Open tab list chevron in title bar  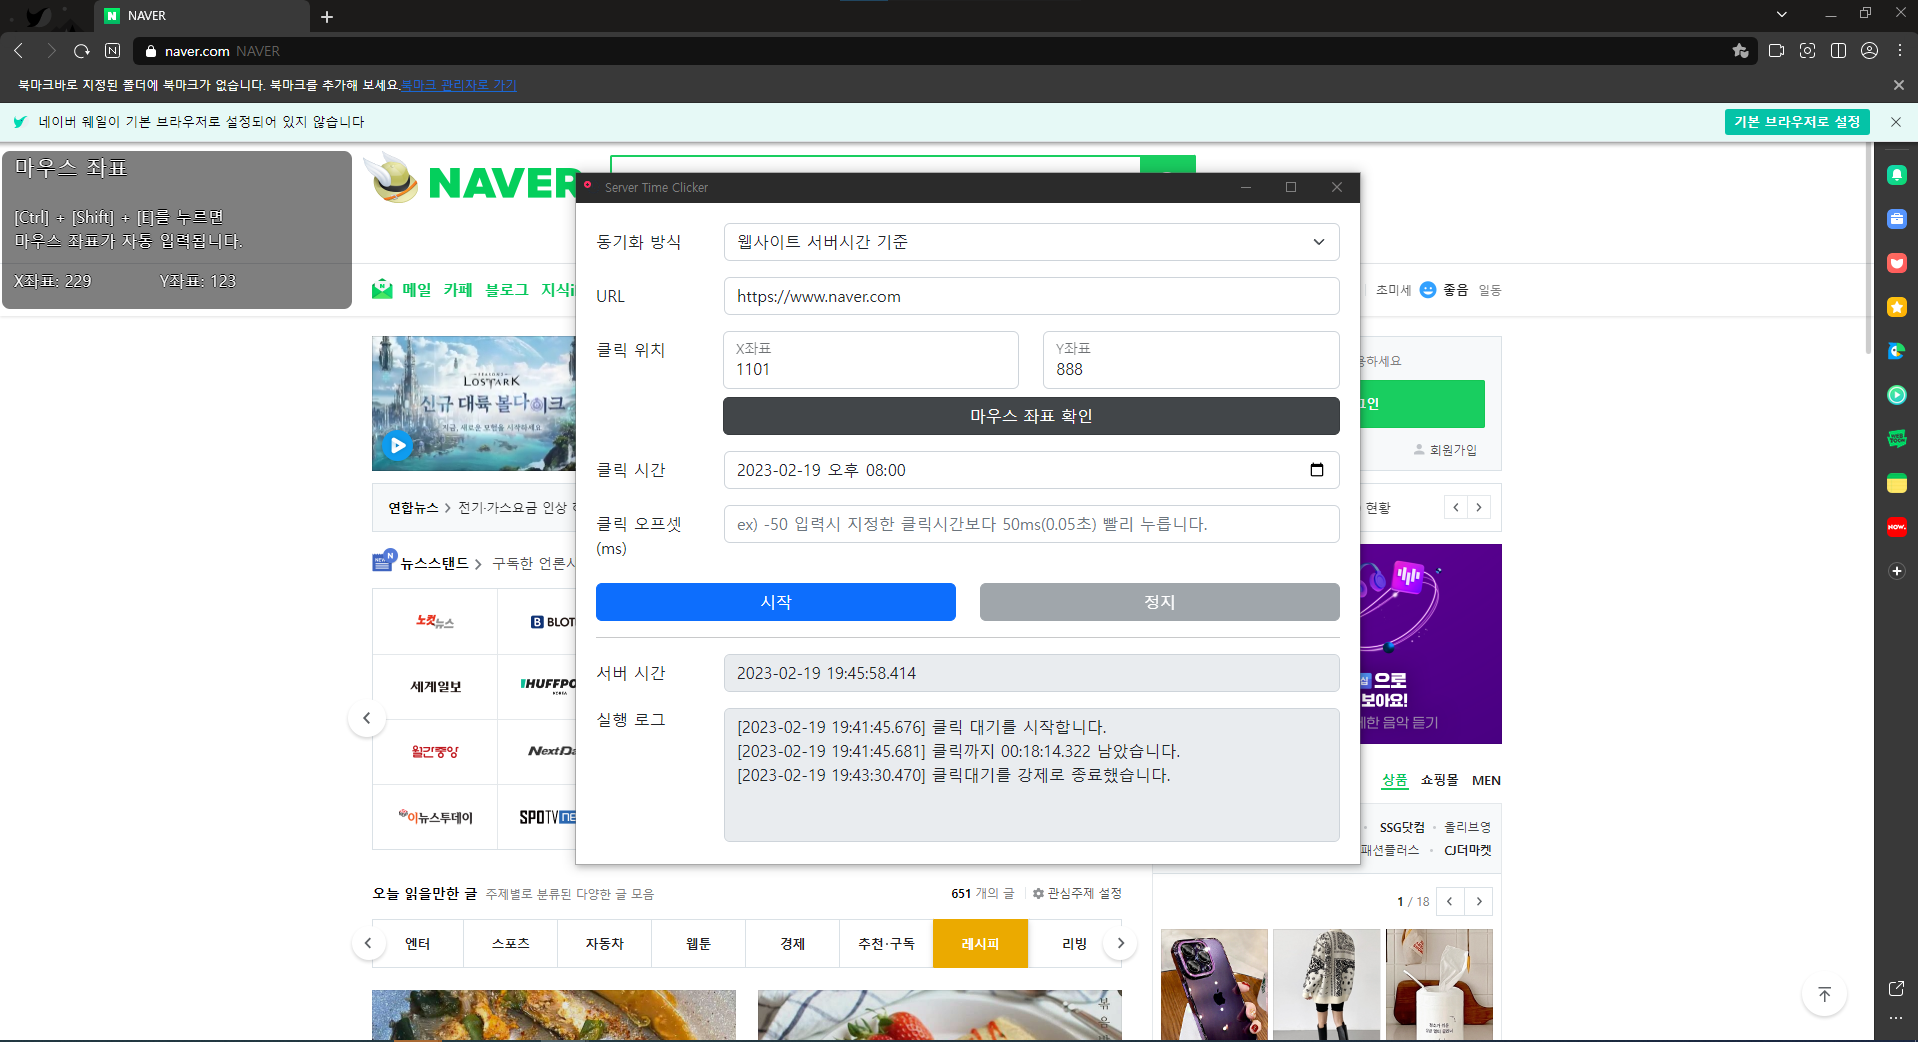click(1781, 14)
